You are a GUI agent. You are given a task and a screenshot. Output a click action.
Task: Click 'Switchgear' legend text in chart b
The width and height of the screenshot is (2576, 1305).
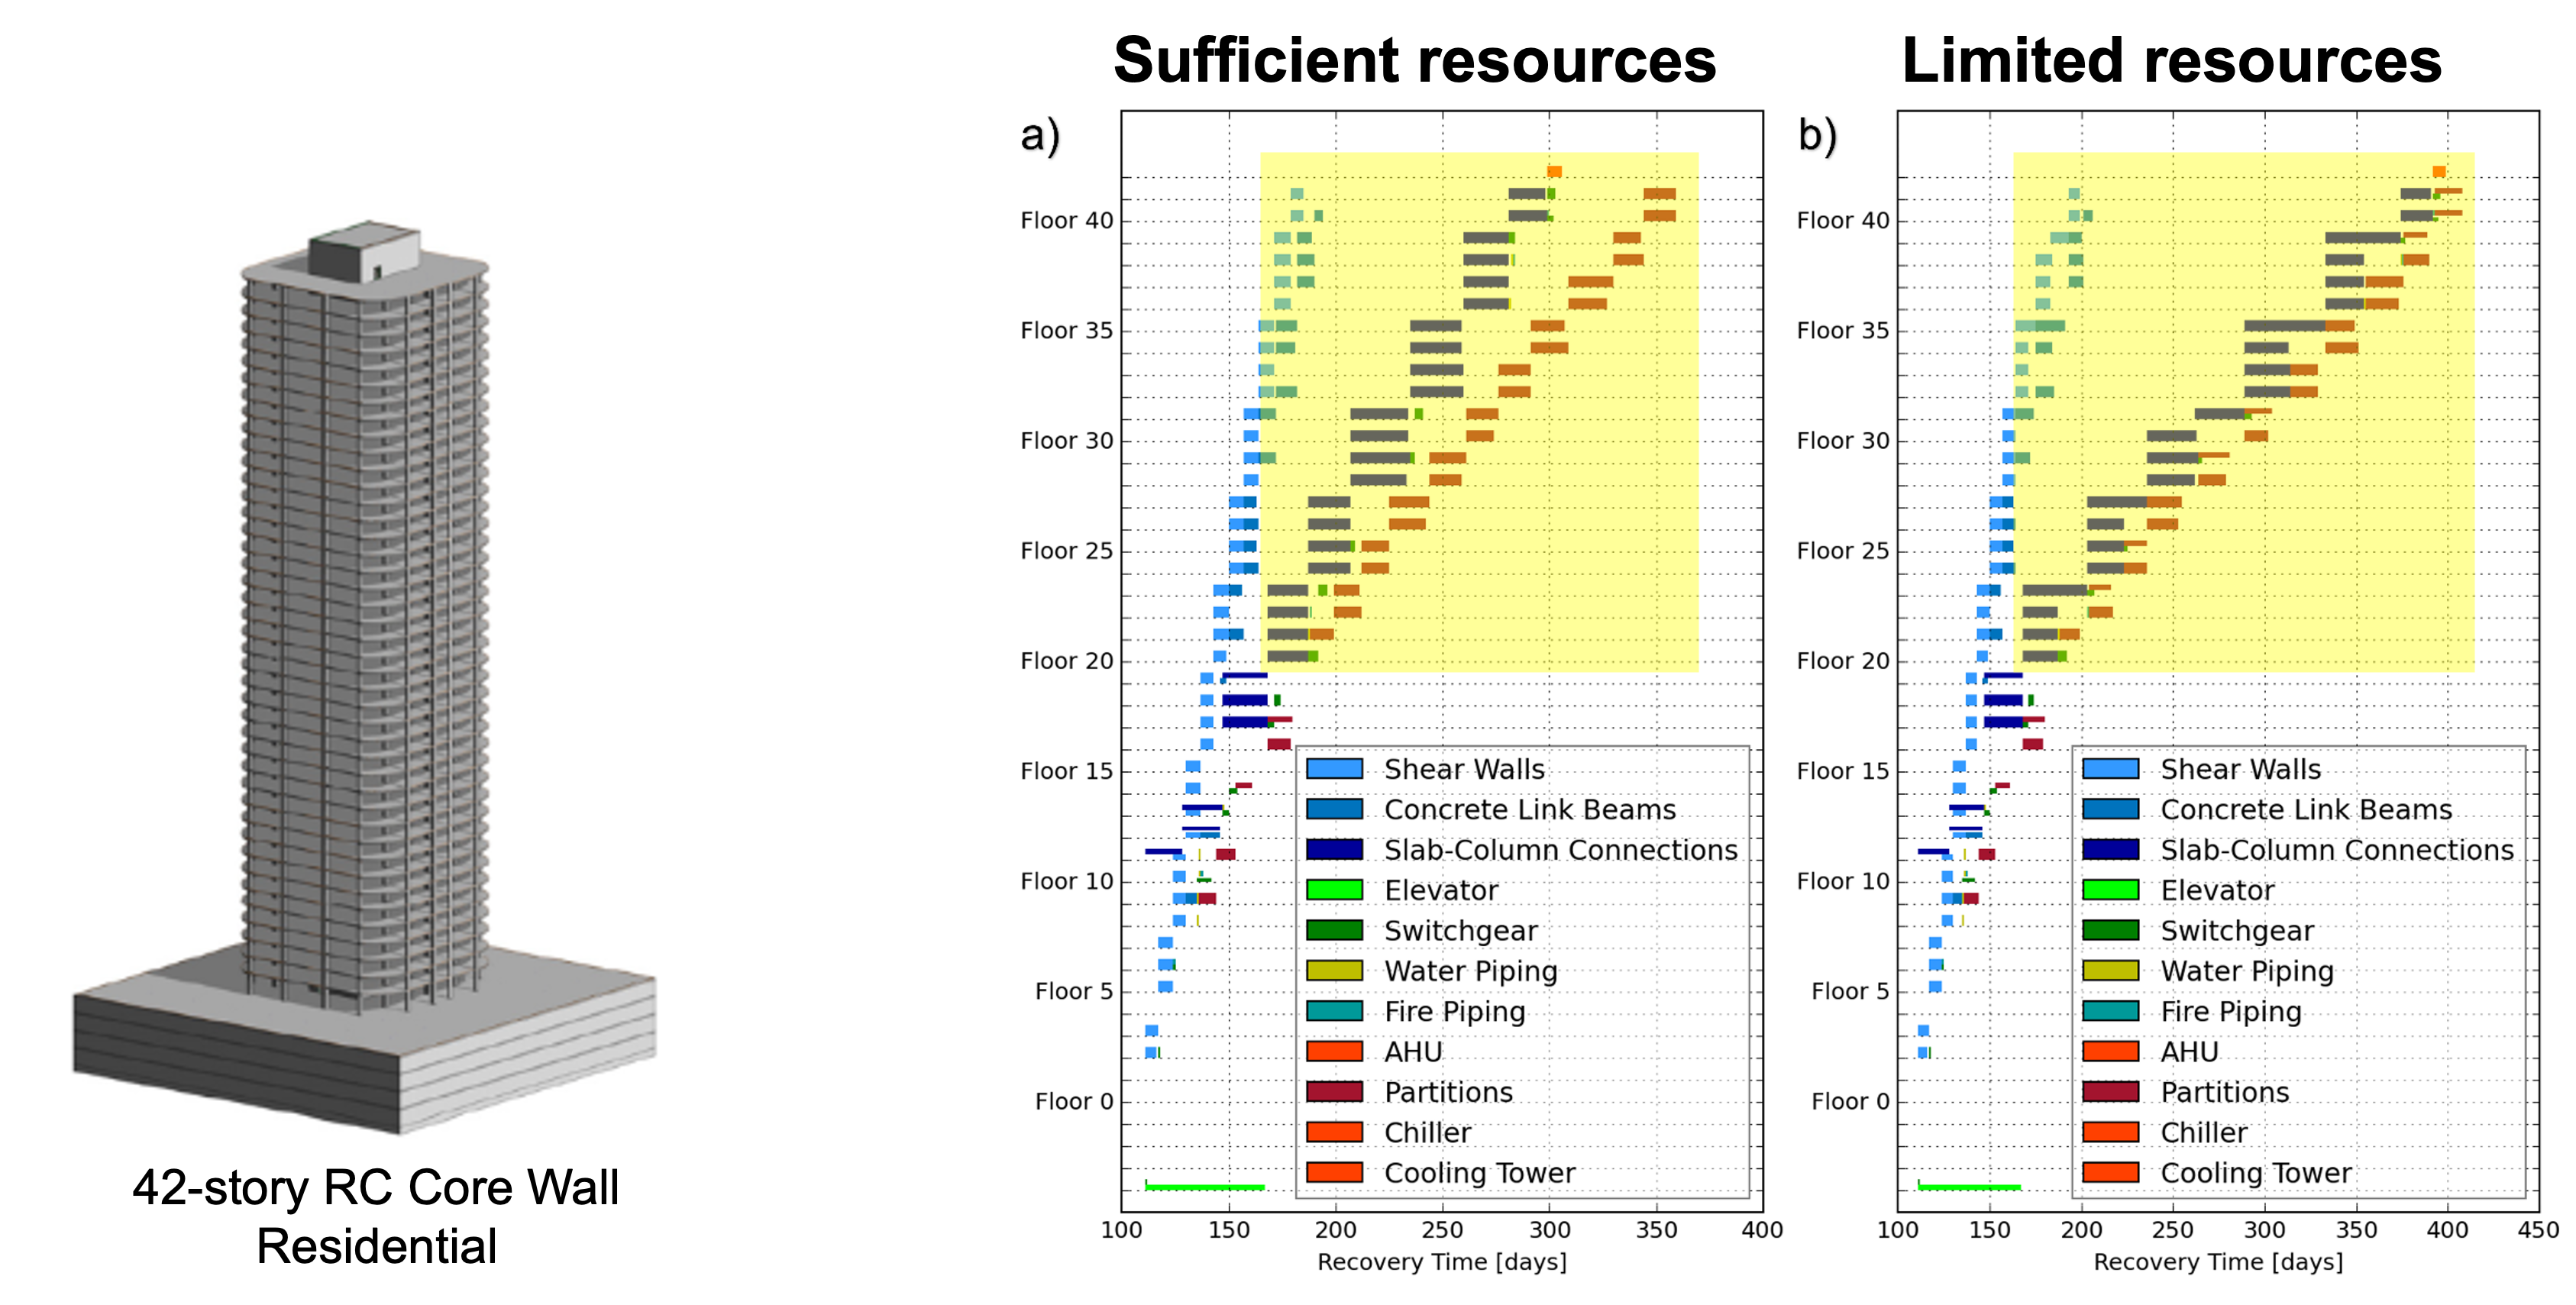click(x=2237, y=930)
